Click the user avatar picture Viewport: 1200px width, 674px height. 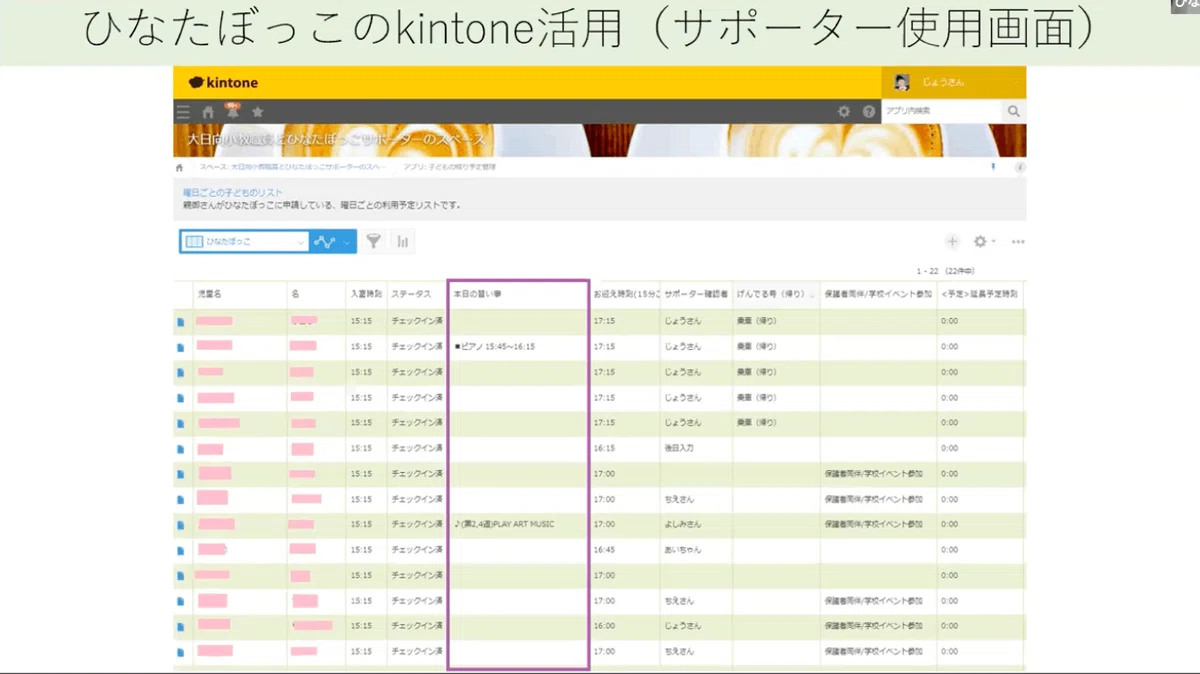pos(902,82)
